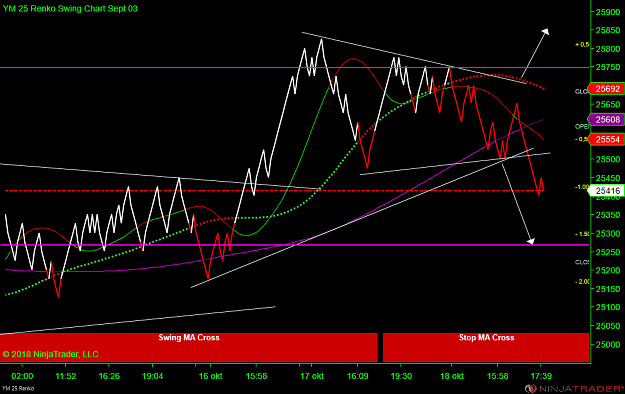625x394 pixels.
Task: Click the purple 25608 price marker
Action: (606, 119)
